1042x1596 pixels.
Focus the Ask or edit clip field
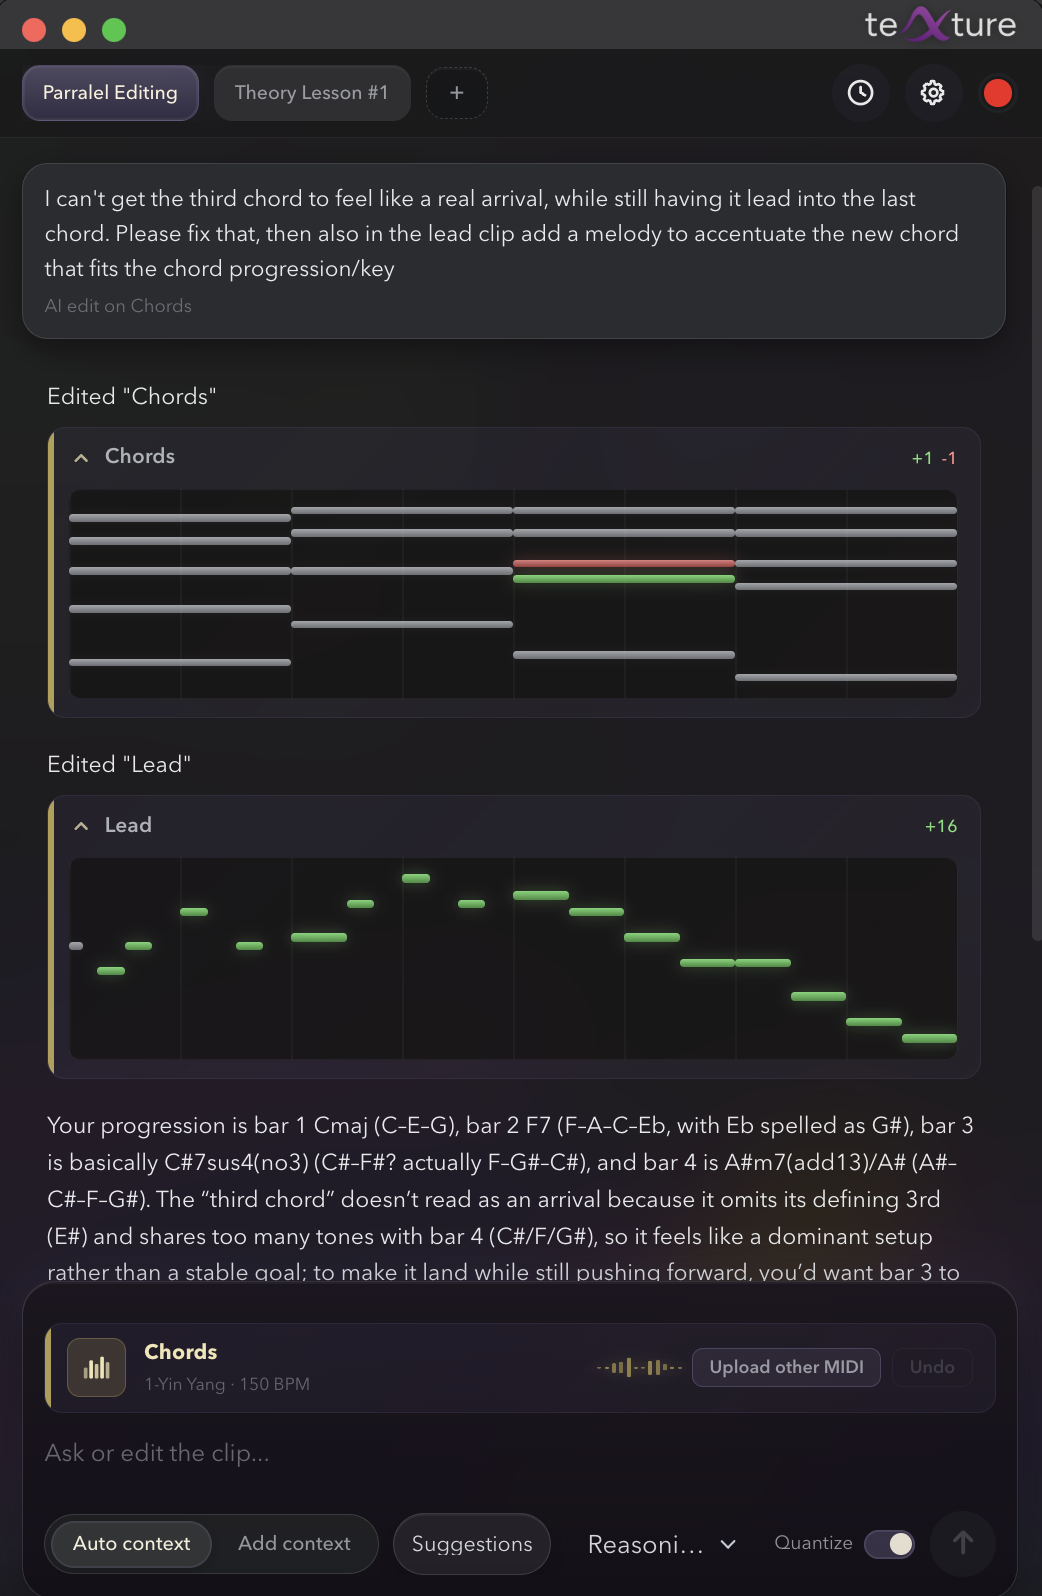pos(520,1453)
